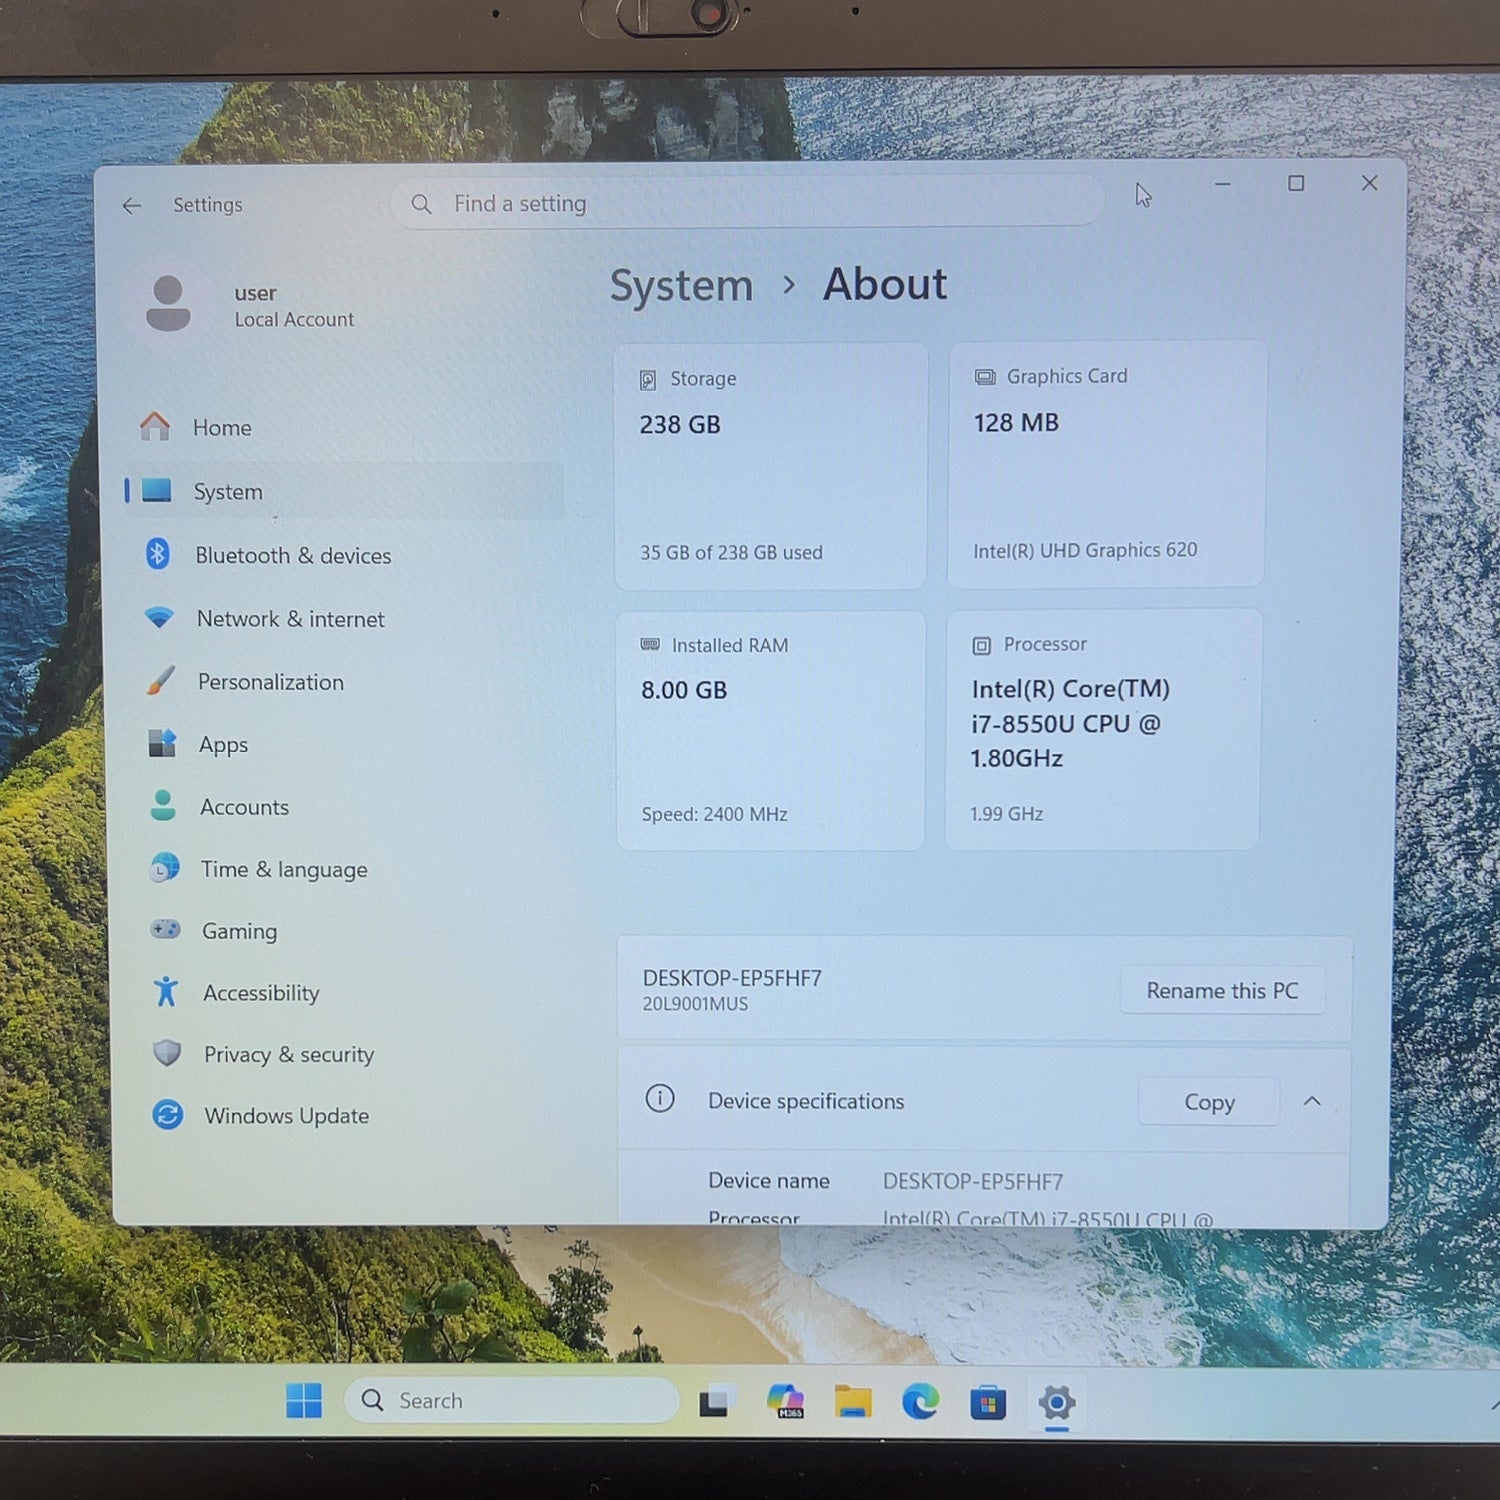Viewport: 1500px width, 1500px height.
Task: Click the Installed RAM chip icon
Action: tap(650, 645)
